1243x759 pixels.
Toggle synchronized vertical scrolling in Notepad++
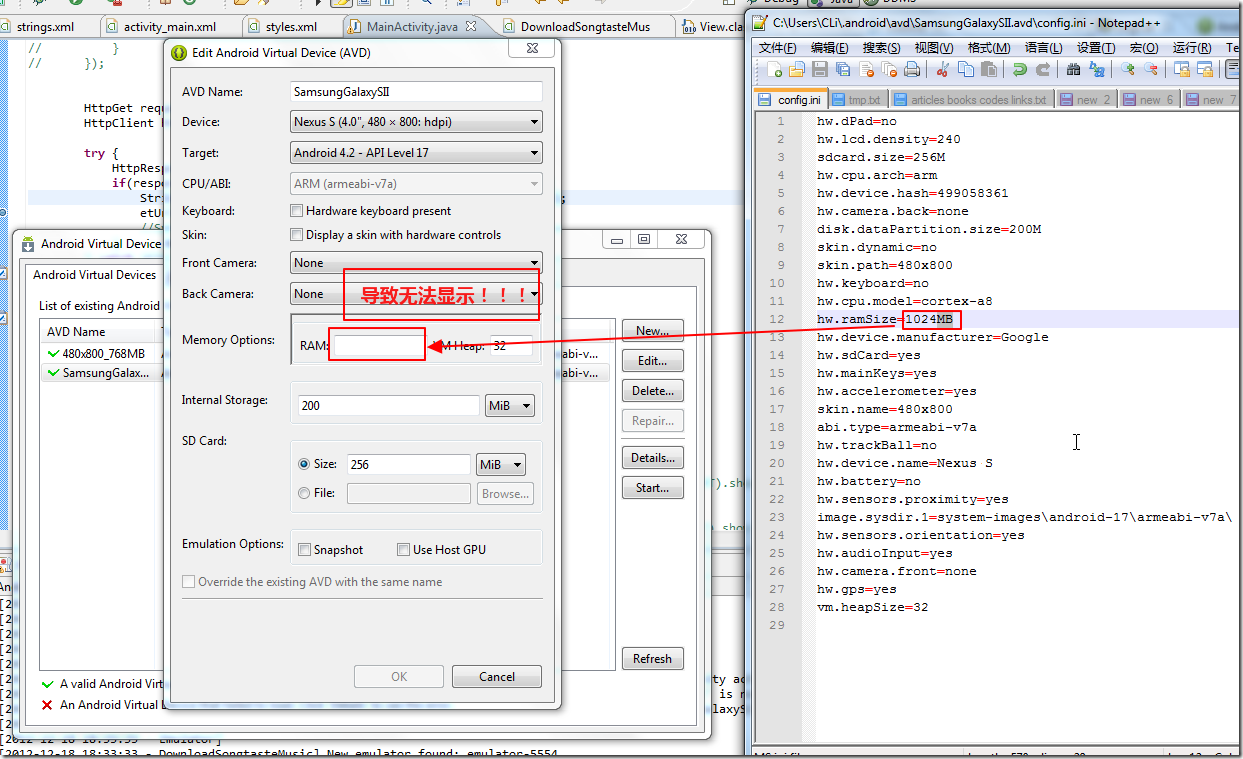coord(1181,69)
